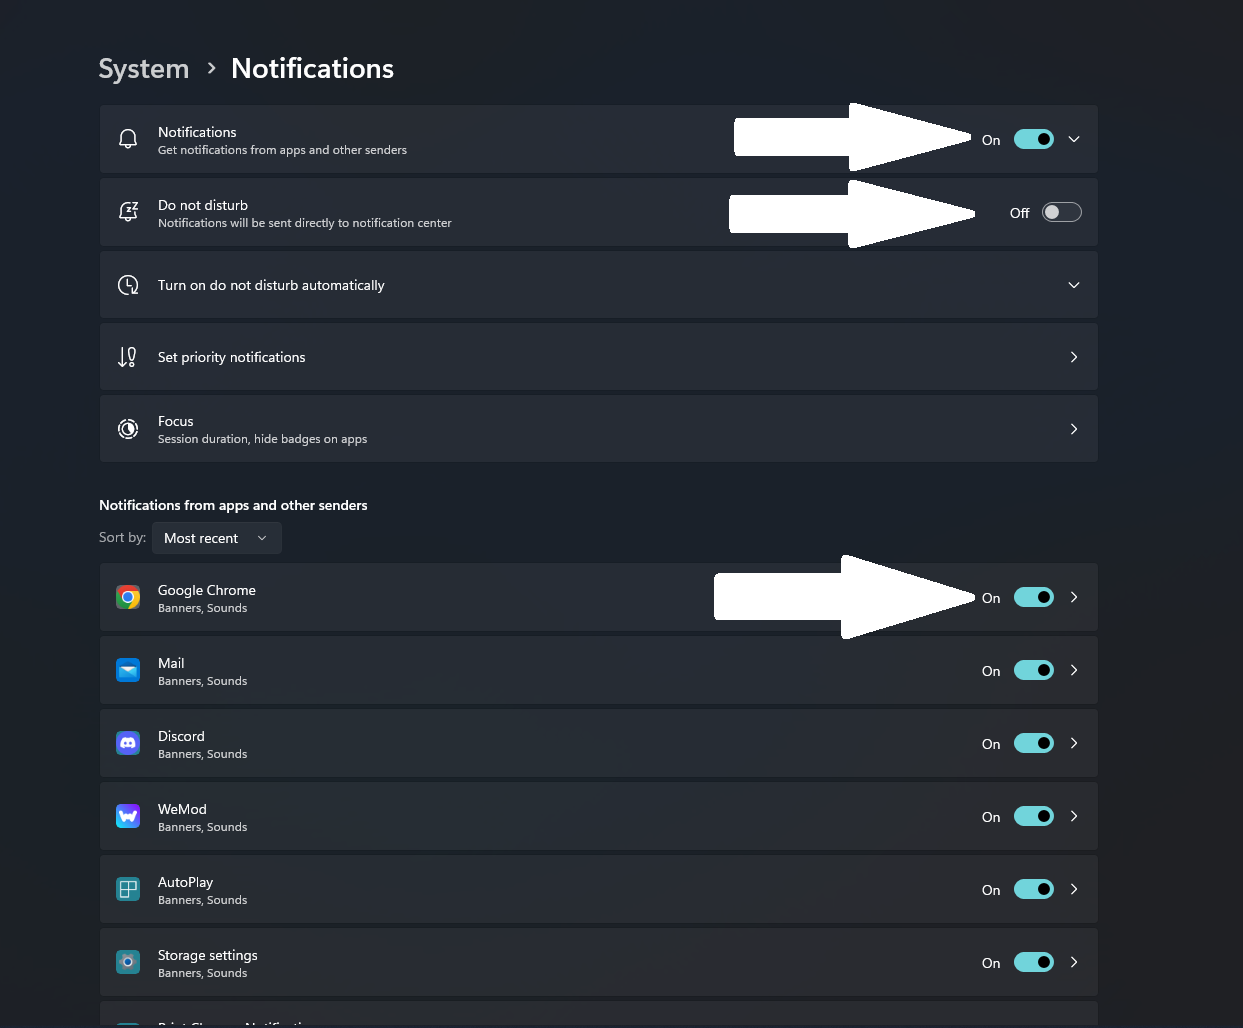Click the Focus clock icon

pyautogui.click(x=127, y=428)
